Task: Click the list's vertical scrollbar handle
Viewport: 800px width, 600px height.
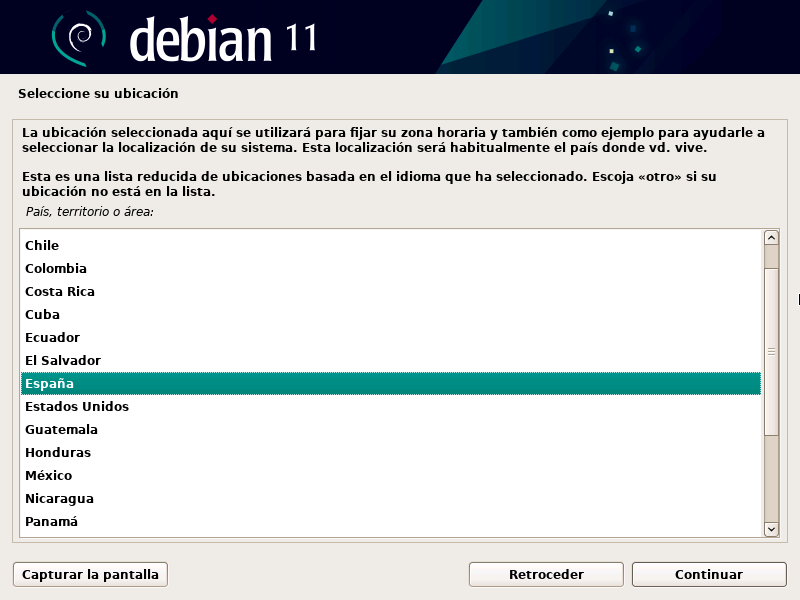Action: click(771, 350)
